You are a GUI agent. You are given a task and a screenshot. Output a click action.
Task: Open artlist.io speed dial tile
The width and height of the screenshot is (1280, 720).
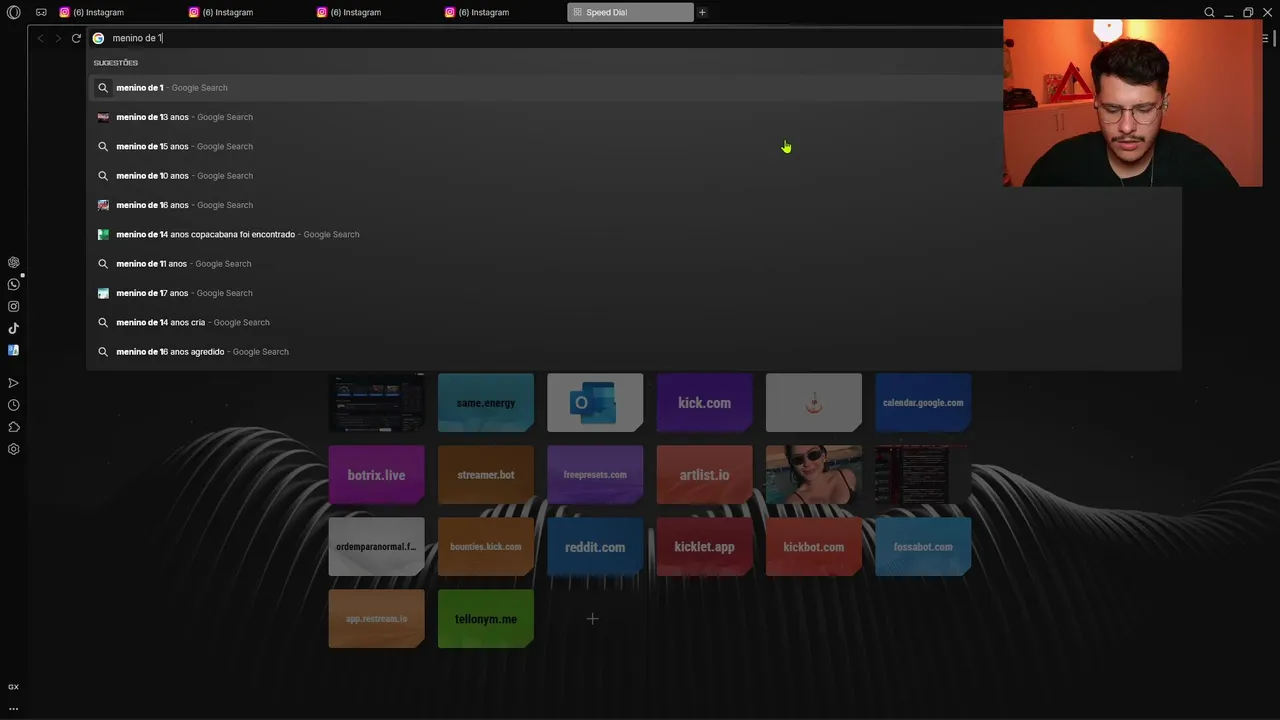[x=704, y=475]
